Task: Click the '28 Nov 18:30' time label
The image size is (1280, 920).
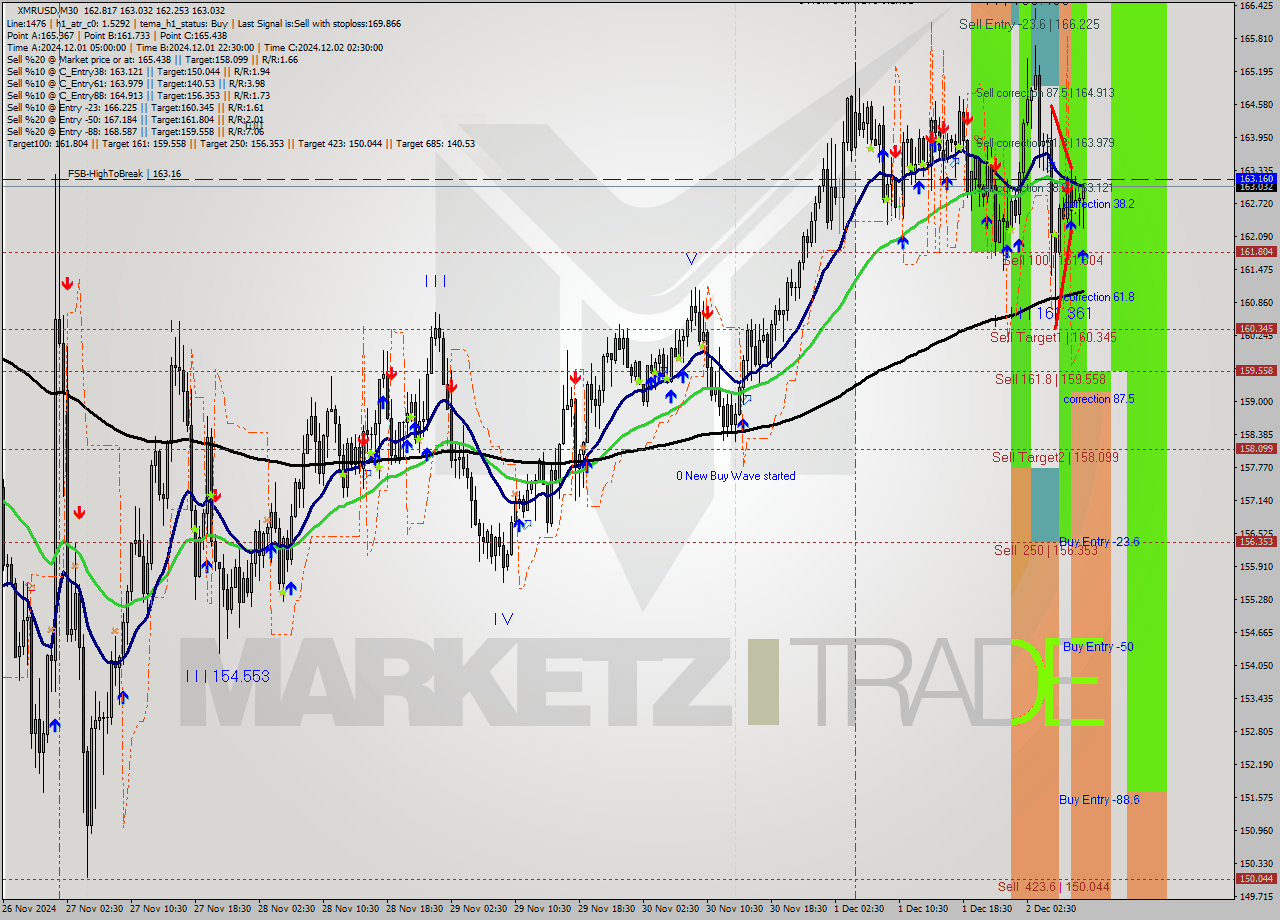Action: (415, 909)
